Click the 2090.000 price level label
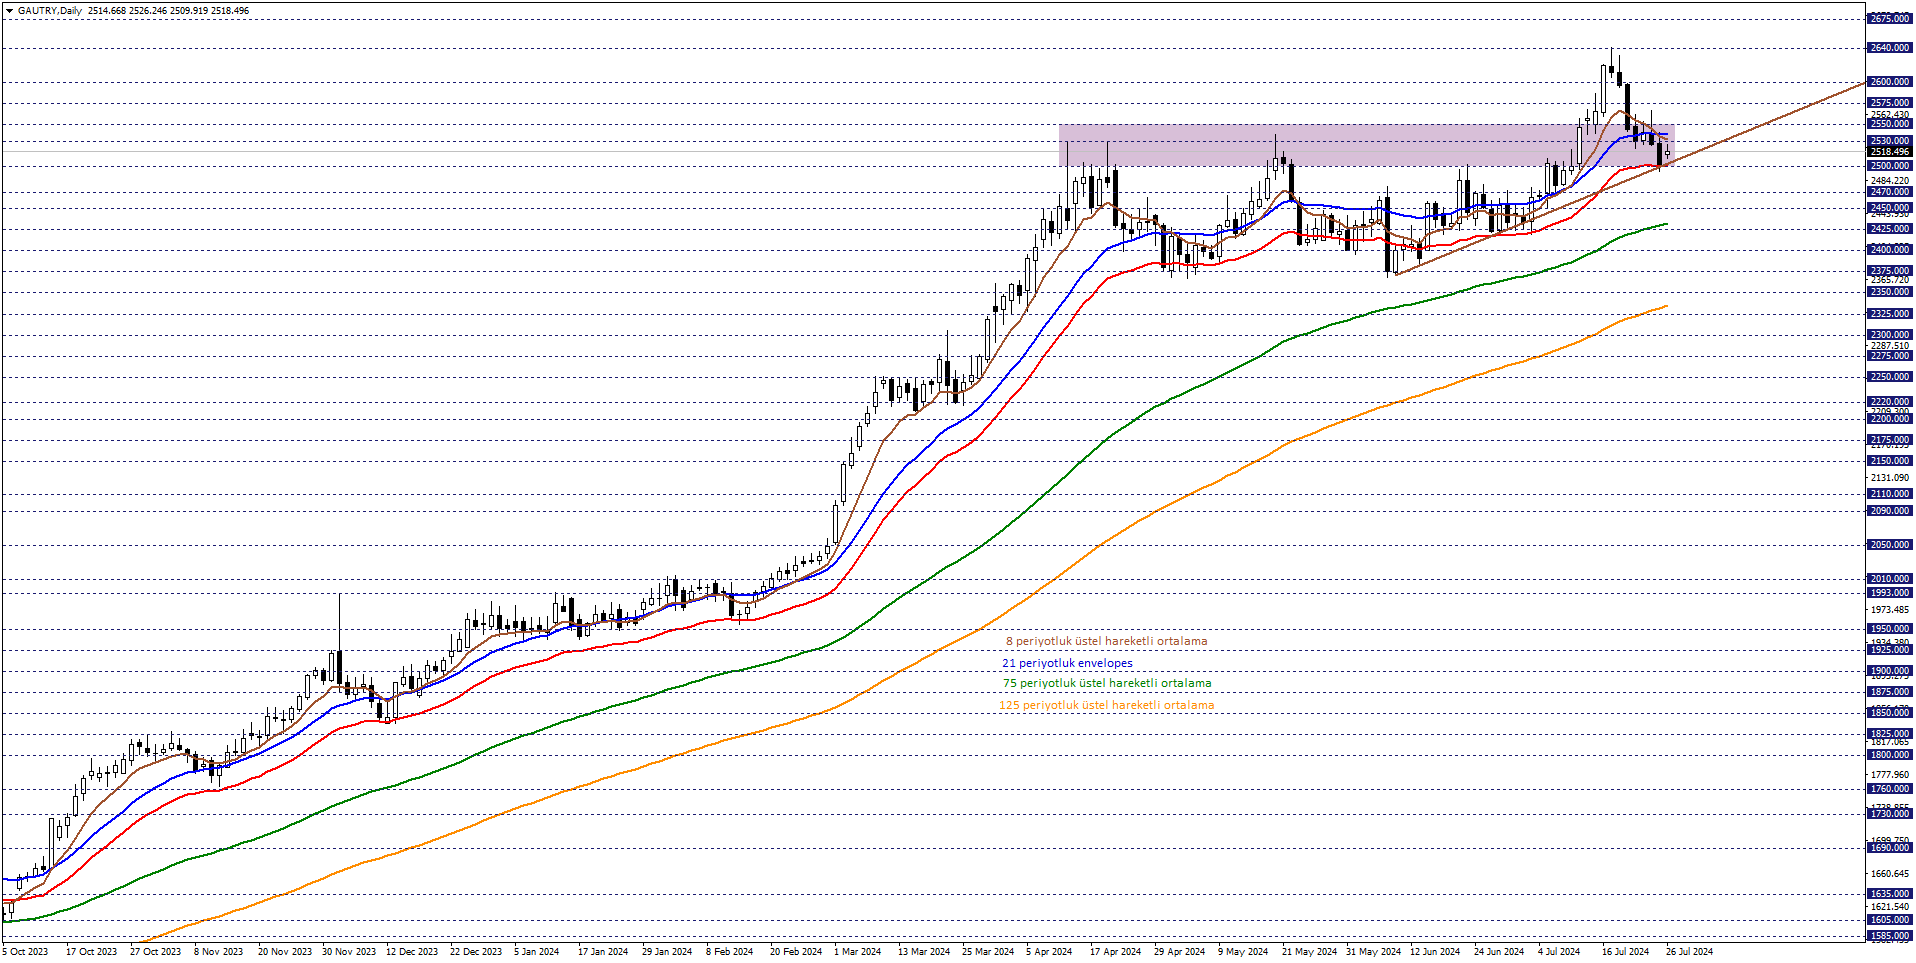Image resolution: width=1916 pixels, height=963 pixels. [x=1889, y=511]
